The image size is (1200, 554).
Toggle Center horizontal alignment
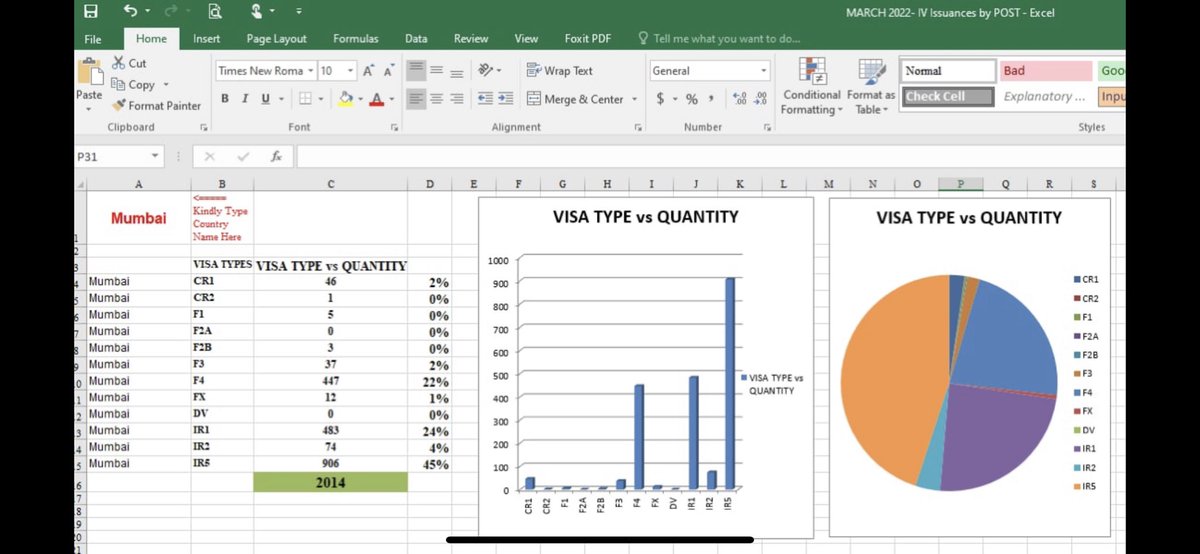pos(437,99)
